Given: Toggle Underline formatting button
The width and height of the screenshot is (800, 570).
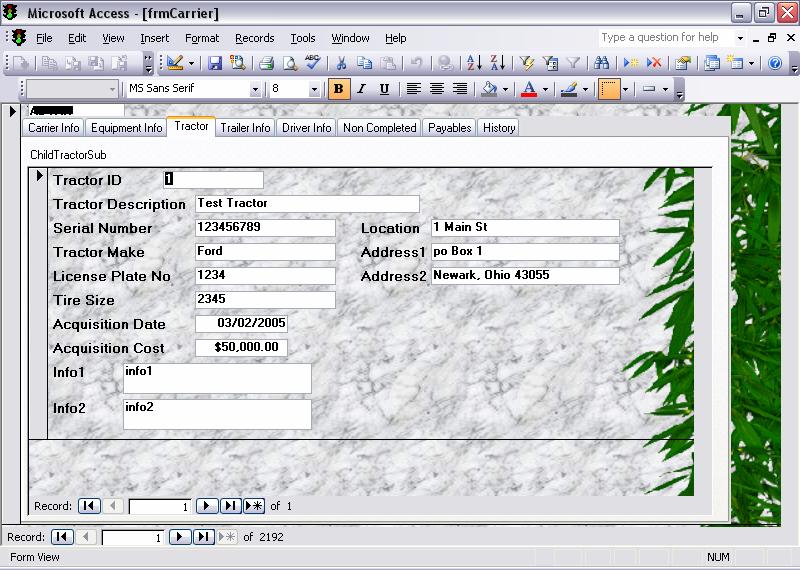Looking at the screenshot, I should (x=384, y=89).
